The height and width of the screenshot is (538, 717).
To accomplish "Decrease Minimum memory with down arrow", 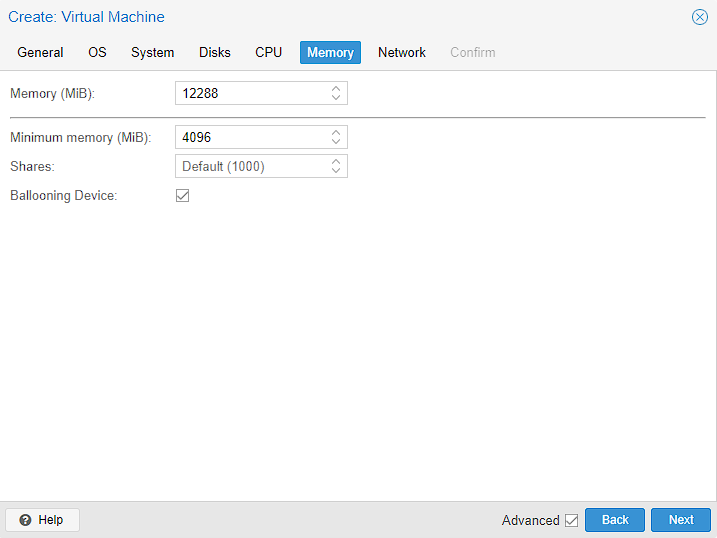I will tap(336, 142).
